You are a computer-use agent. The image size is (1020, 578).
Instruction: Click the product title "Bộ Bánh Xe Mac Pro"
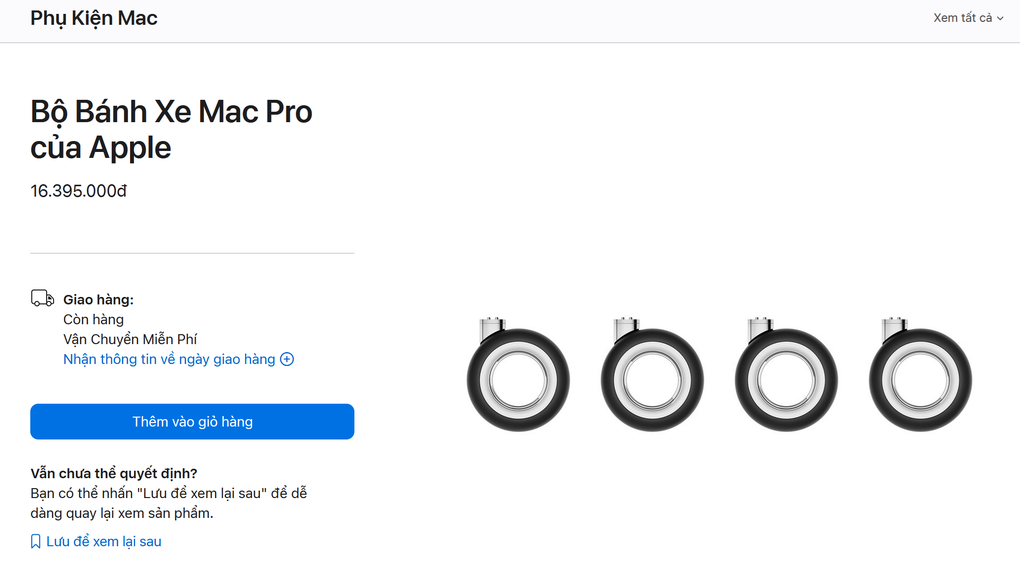[170, 111]
